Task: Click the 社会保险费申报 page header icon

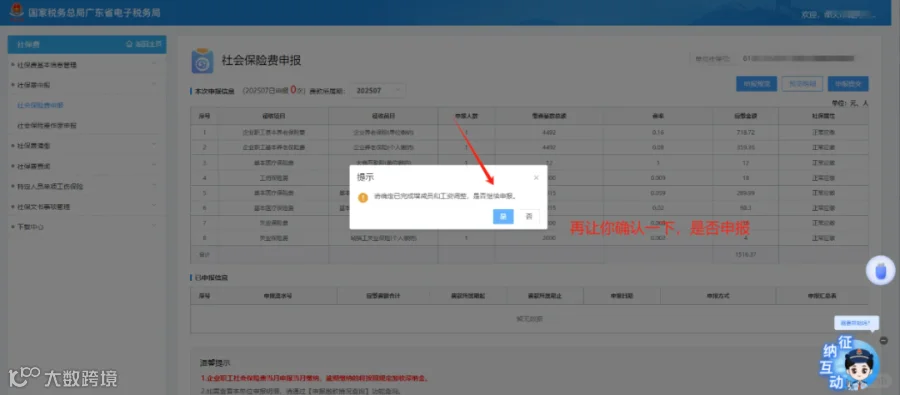Action: click(202, 60)
